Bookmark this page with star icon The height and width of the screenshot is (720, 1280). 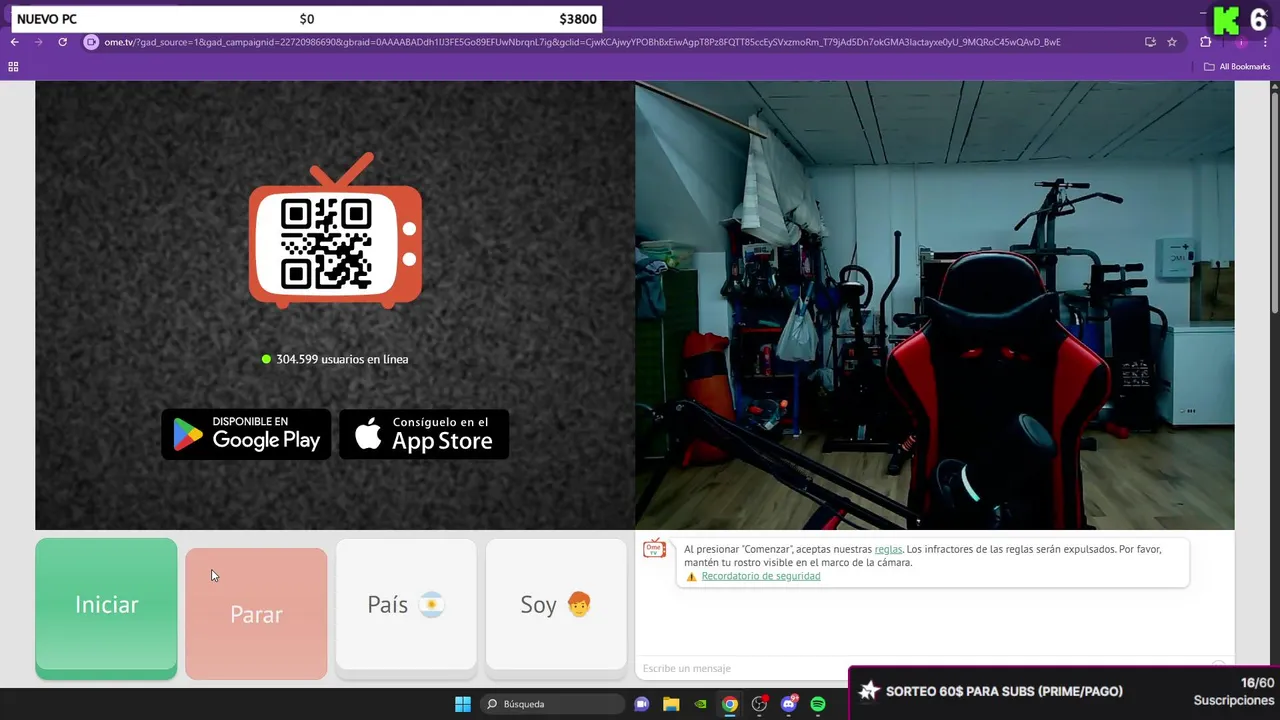[1172, 42]
